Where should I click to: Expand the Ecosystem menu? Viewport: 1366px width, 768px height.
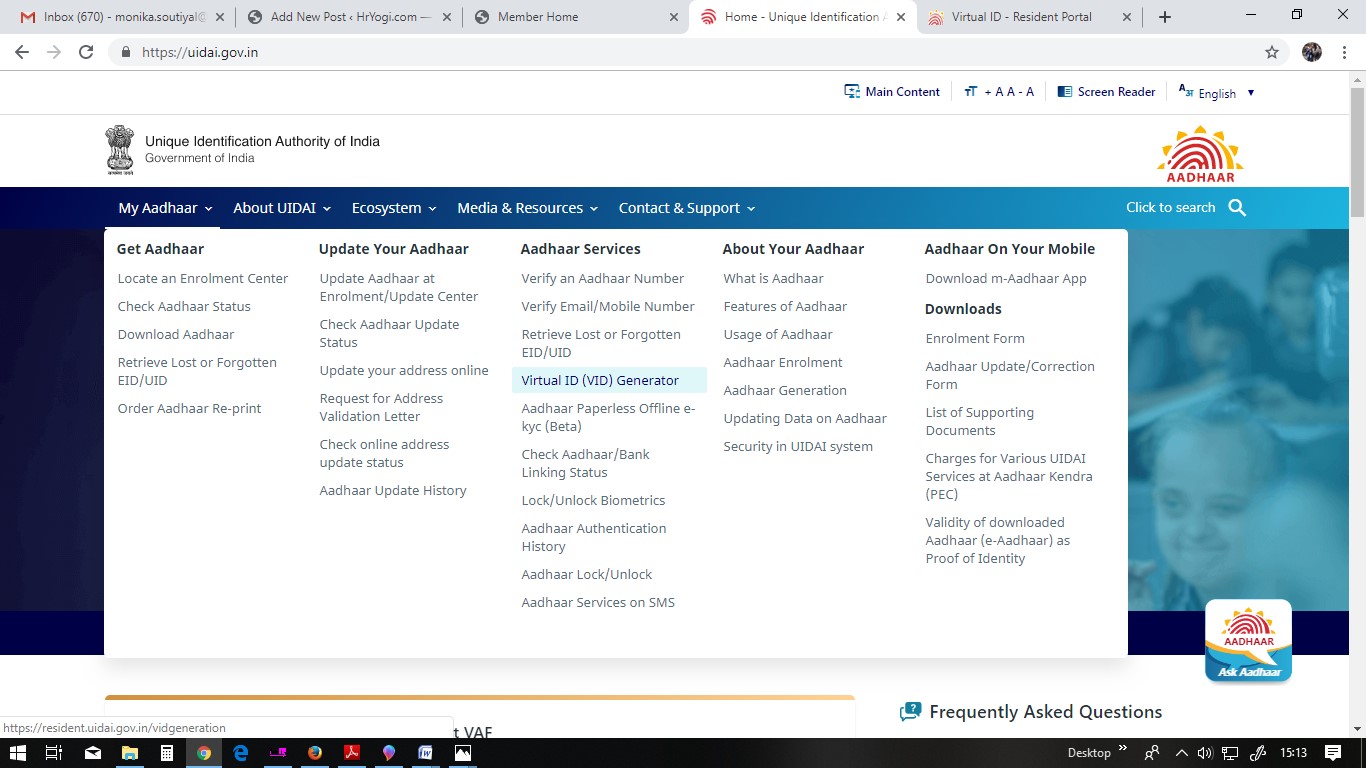click(394, 208)
